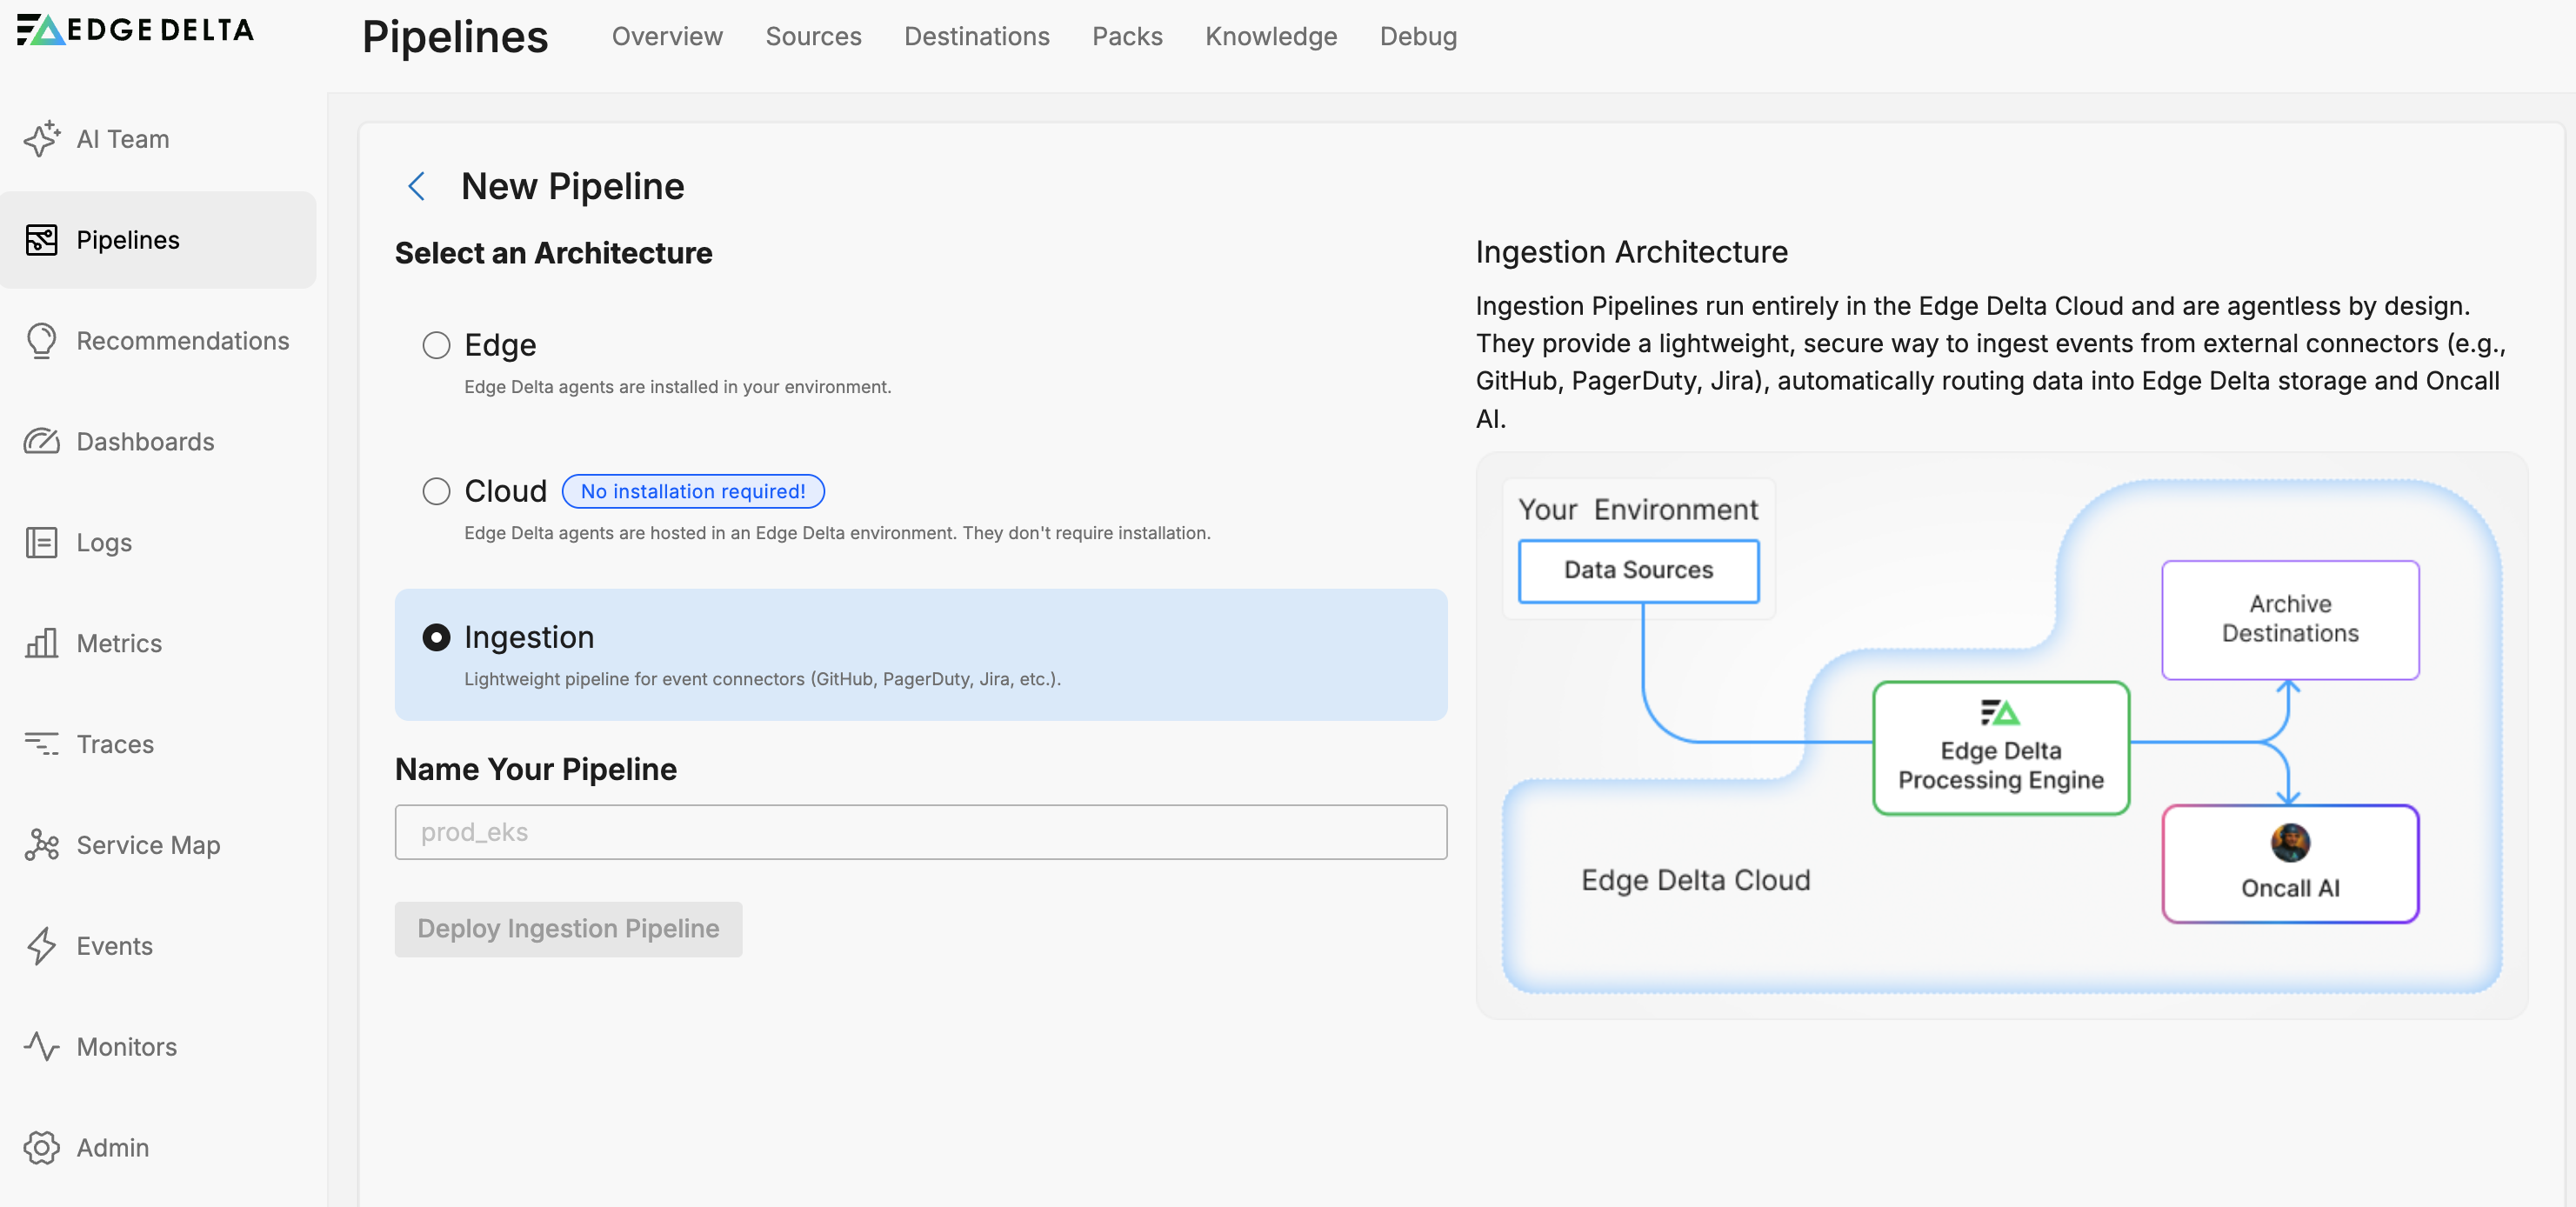Select the Ingestion architecture option
This screenshot has height=1207, width=2576.
(x=436, y=637)
